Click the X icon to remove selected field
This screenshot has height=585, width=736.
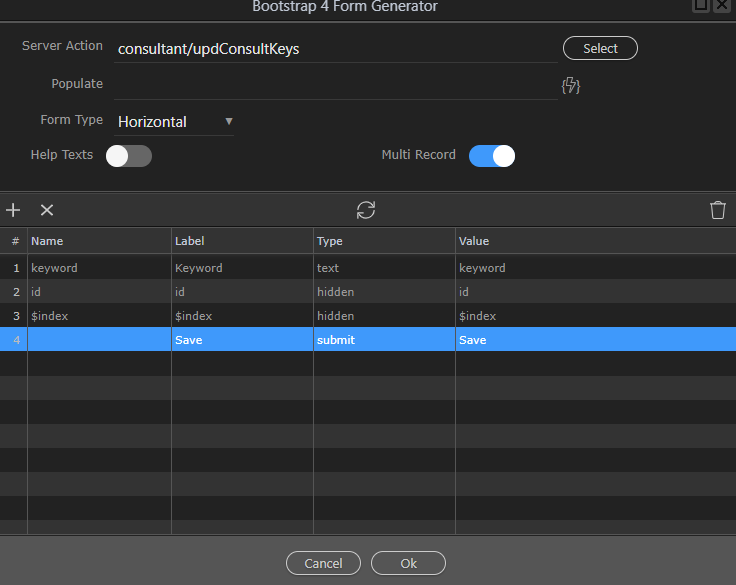coord(46,210)
